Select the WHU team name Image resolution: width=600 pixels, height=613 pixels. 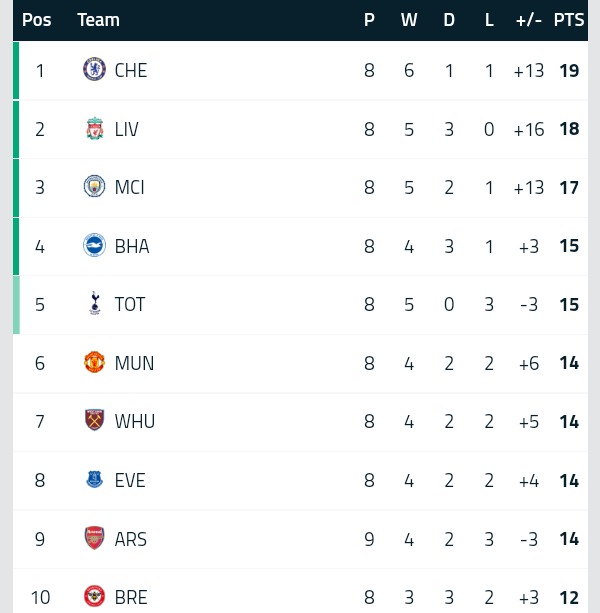[134, 421]
